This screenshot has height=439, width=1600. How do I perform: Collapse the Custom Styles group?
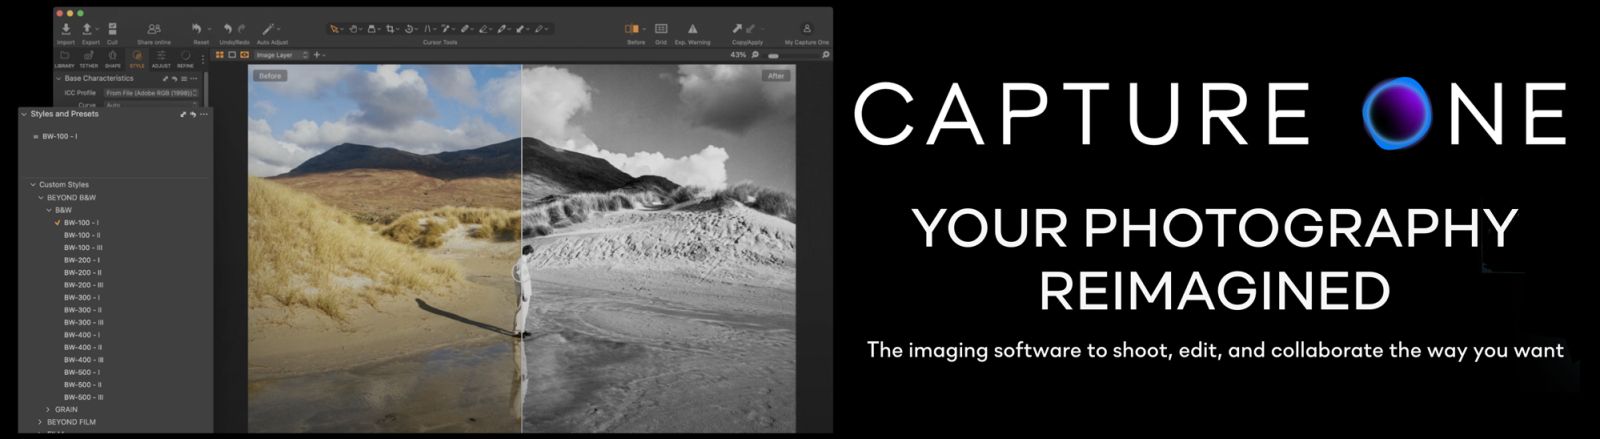click(33, 185)
